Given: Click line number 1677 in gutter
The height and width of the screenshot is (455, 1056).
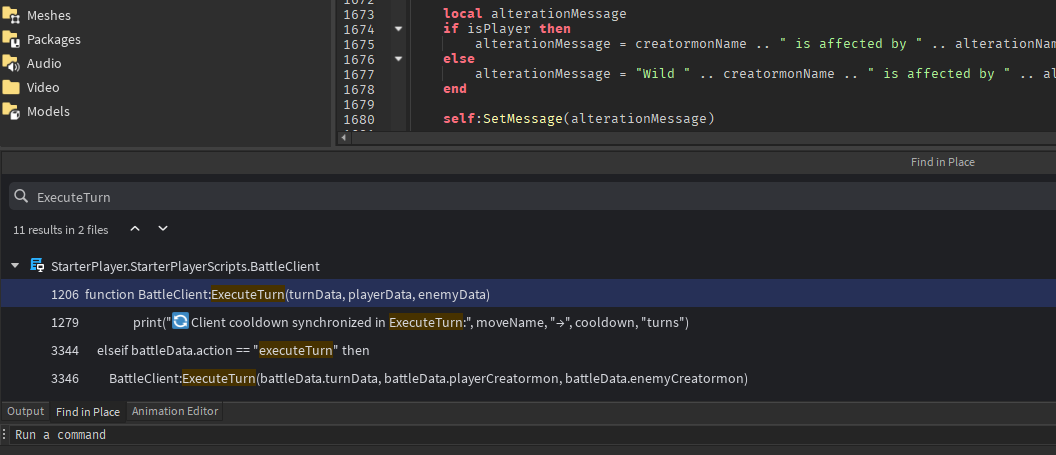Looking at the screenshot, I should pos(358,73).
